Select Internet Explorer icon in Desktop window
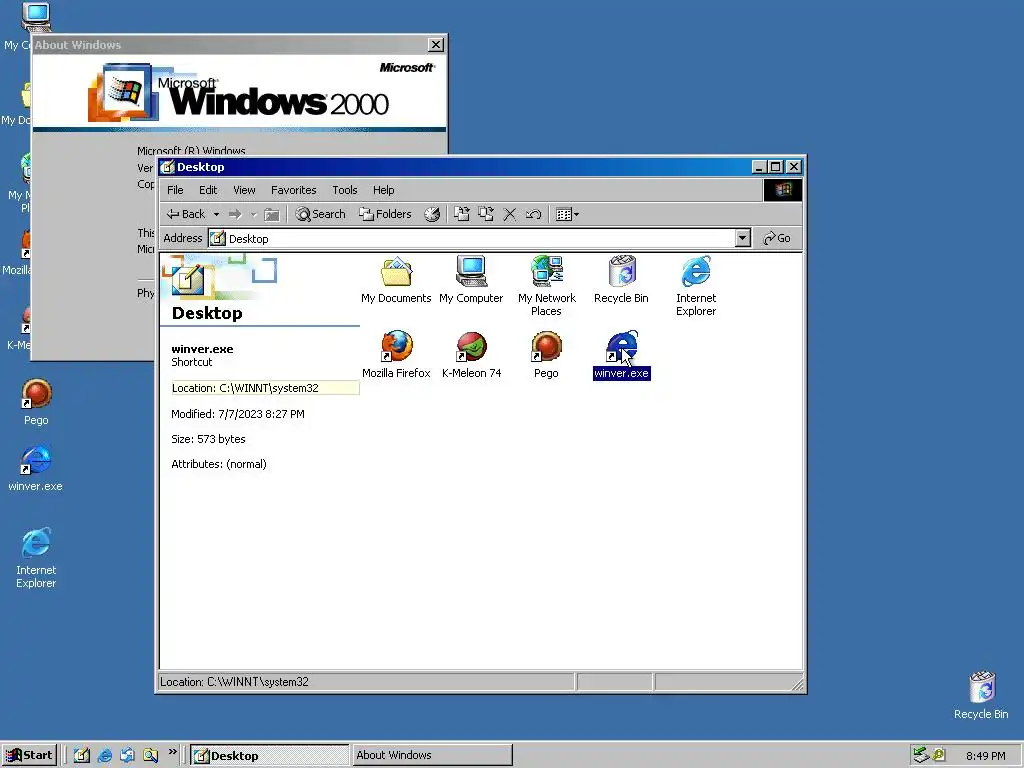The width and height of the screenshot is (1024, 768). pyautogui.click(x=696, y=286)
